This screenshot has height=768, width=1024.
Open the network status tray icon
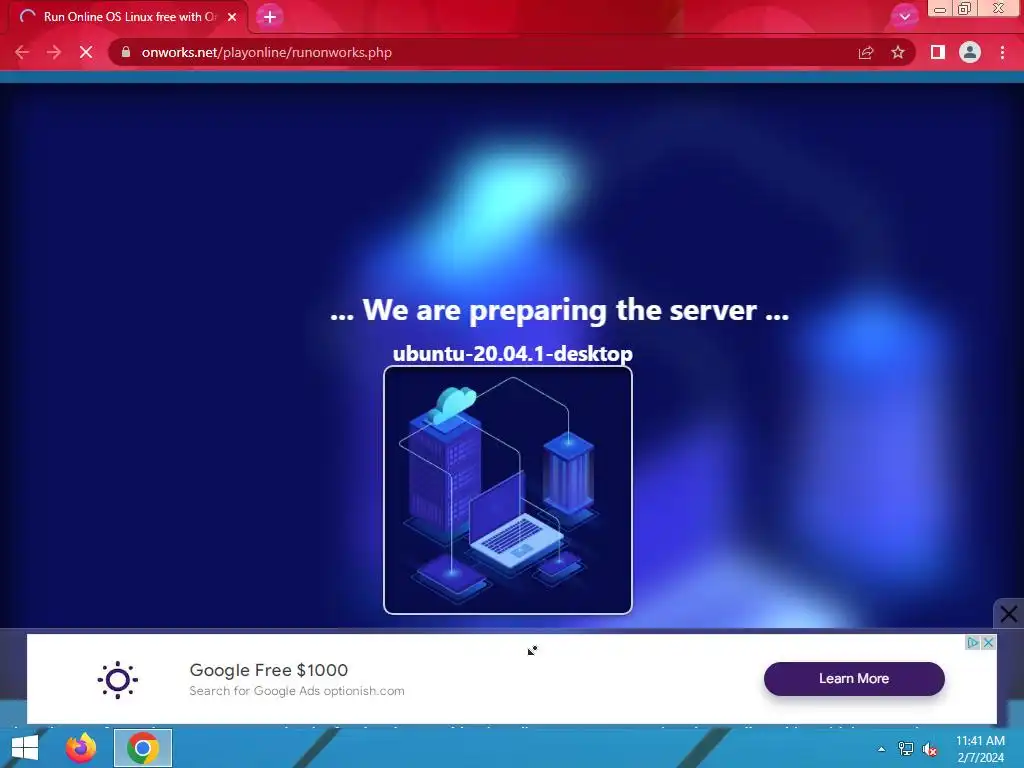pyautogui.click(x=906, y=749)
